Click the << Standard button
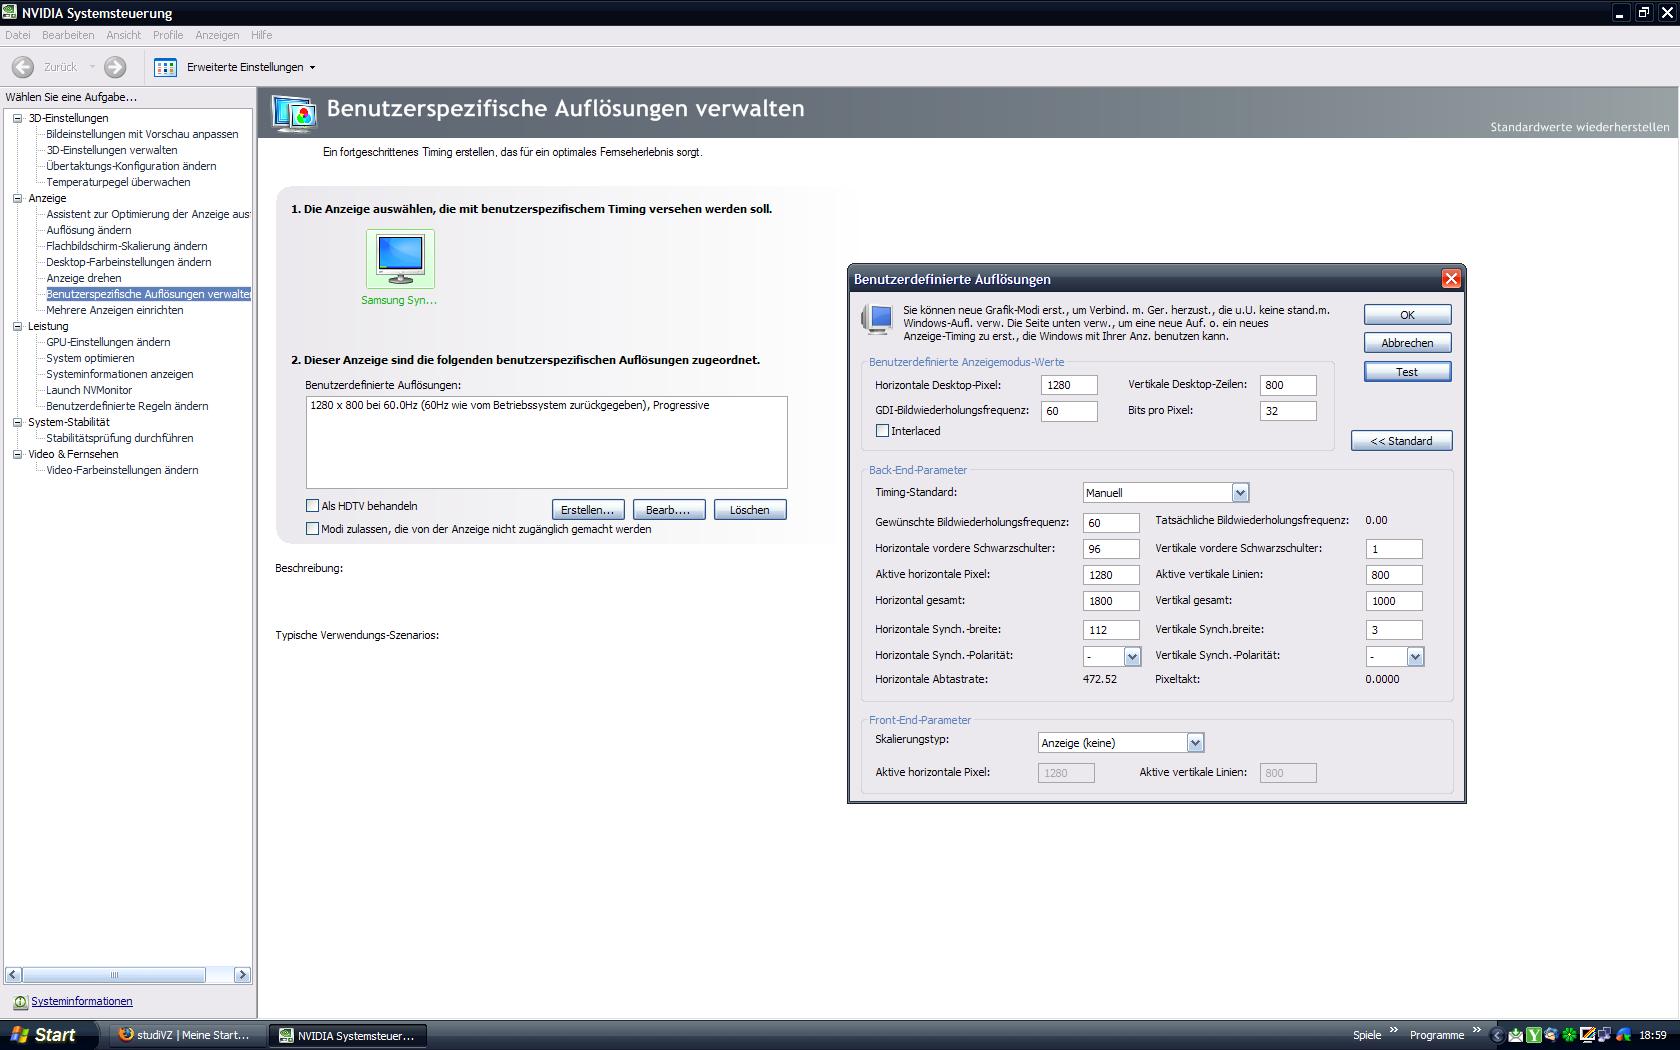 (x=1401, y=441)
